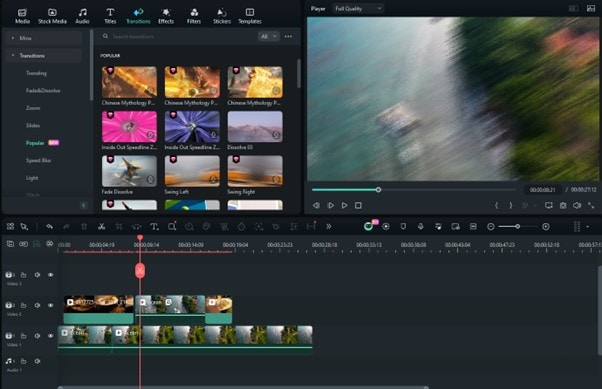Open the Stock Media tab
Image resolution: width=602 pixels, height=389 pixels.
tap(52, 16)
